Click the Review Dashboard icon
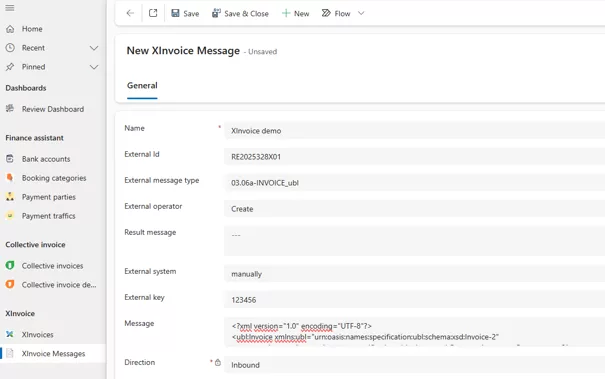Image resolution: width=605 pixels, height=379 pixels. pyautogui.click(x=10, y=109)
